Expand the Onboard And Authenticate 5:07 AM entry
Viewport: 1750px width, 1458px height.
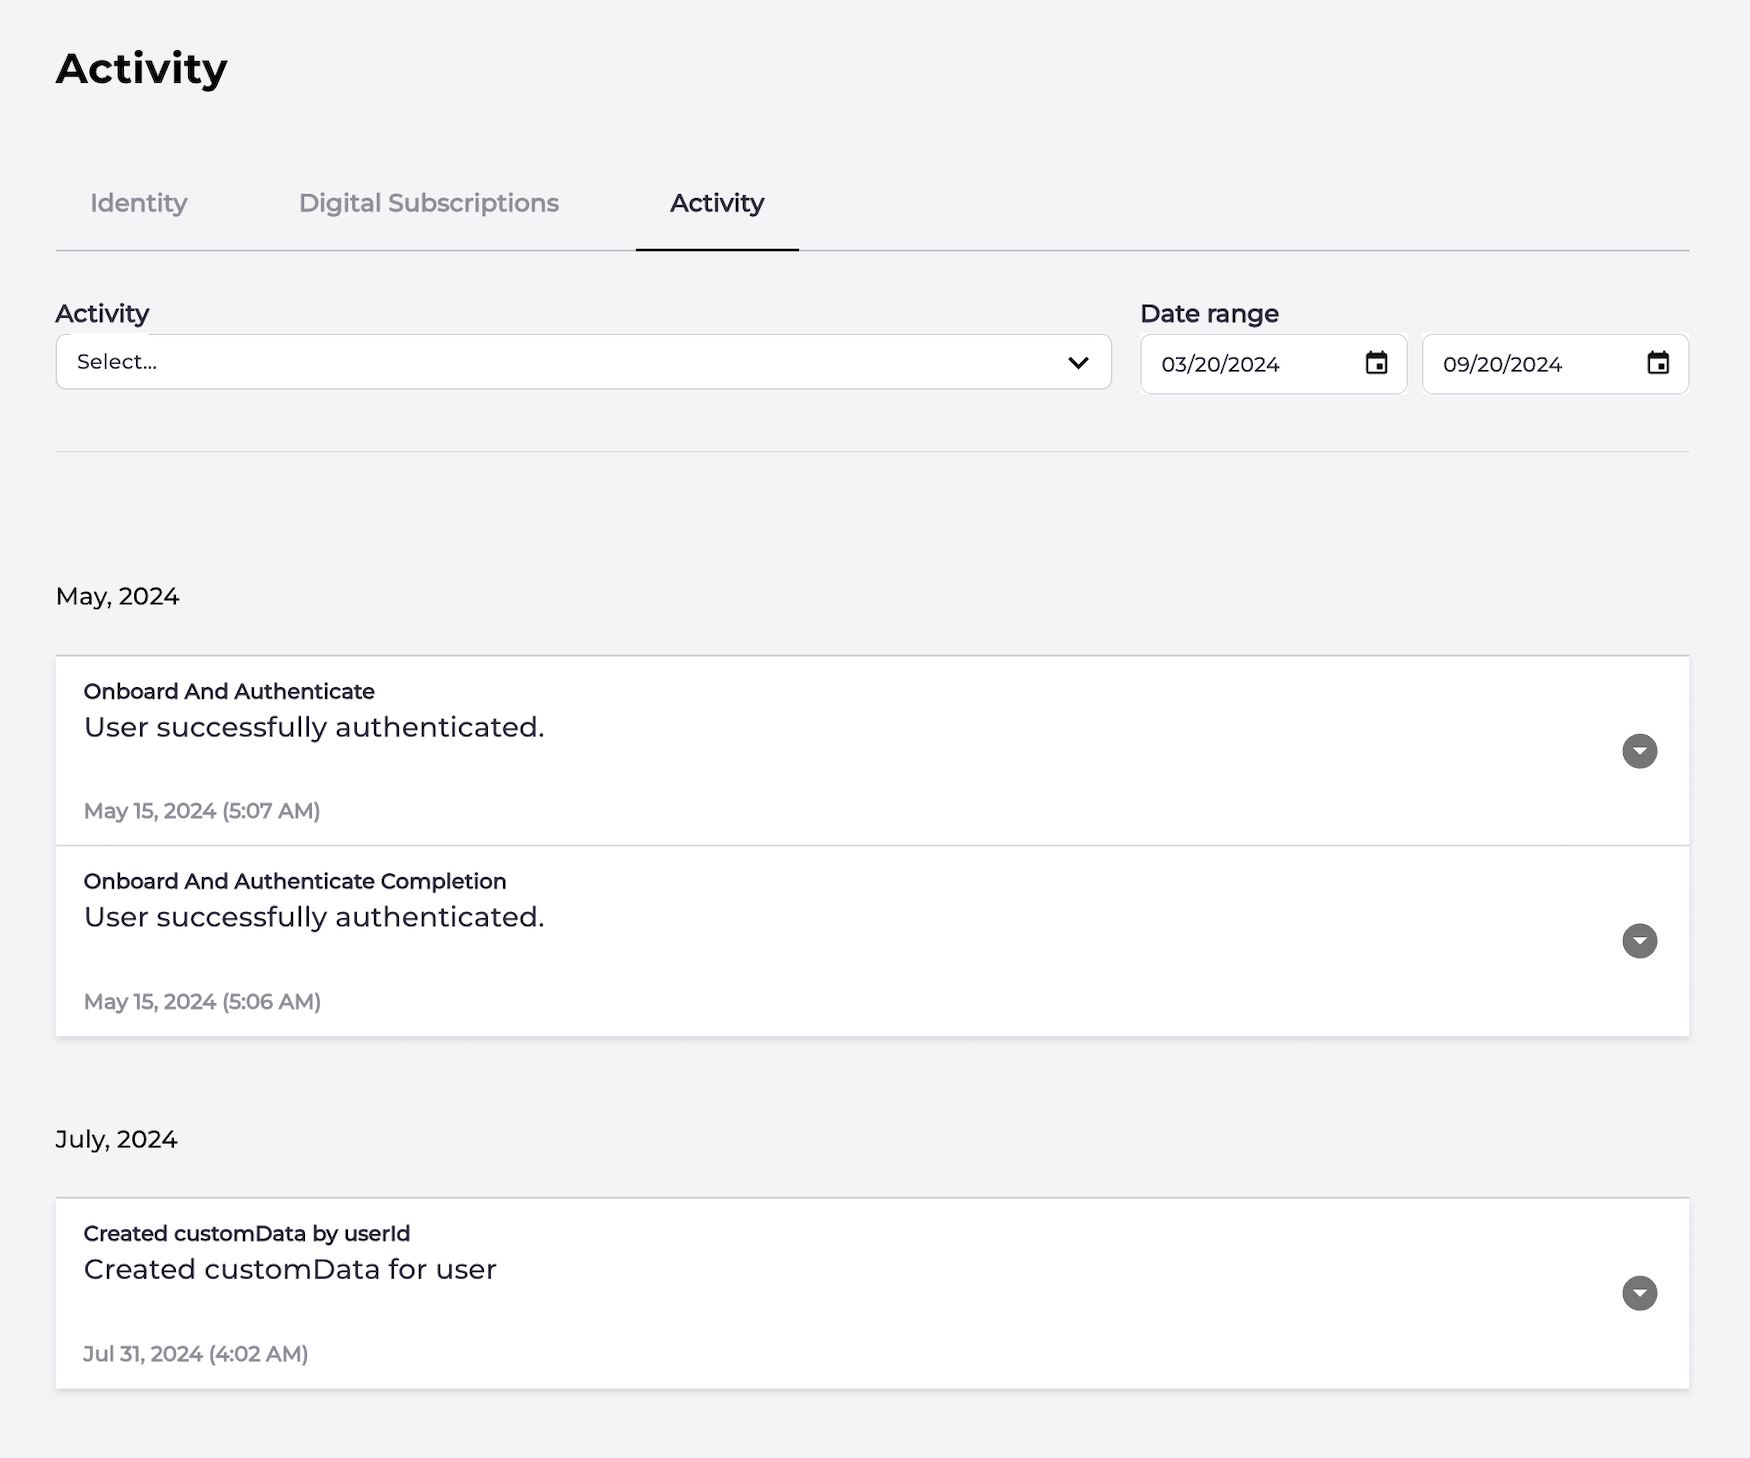click(x=1639, y=751)
